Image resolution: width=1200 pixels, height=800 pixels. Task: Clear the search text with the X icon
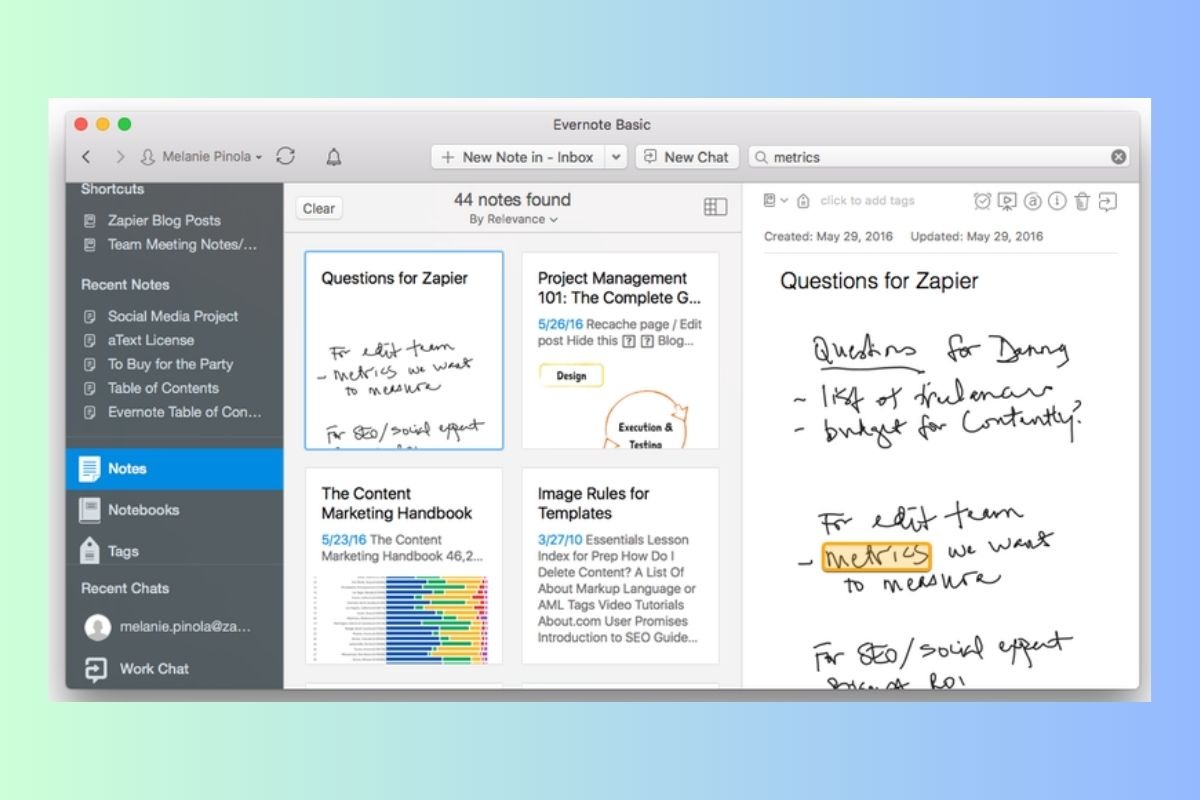click(1118, 157)
